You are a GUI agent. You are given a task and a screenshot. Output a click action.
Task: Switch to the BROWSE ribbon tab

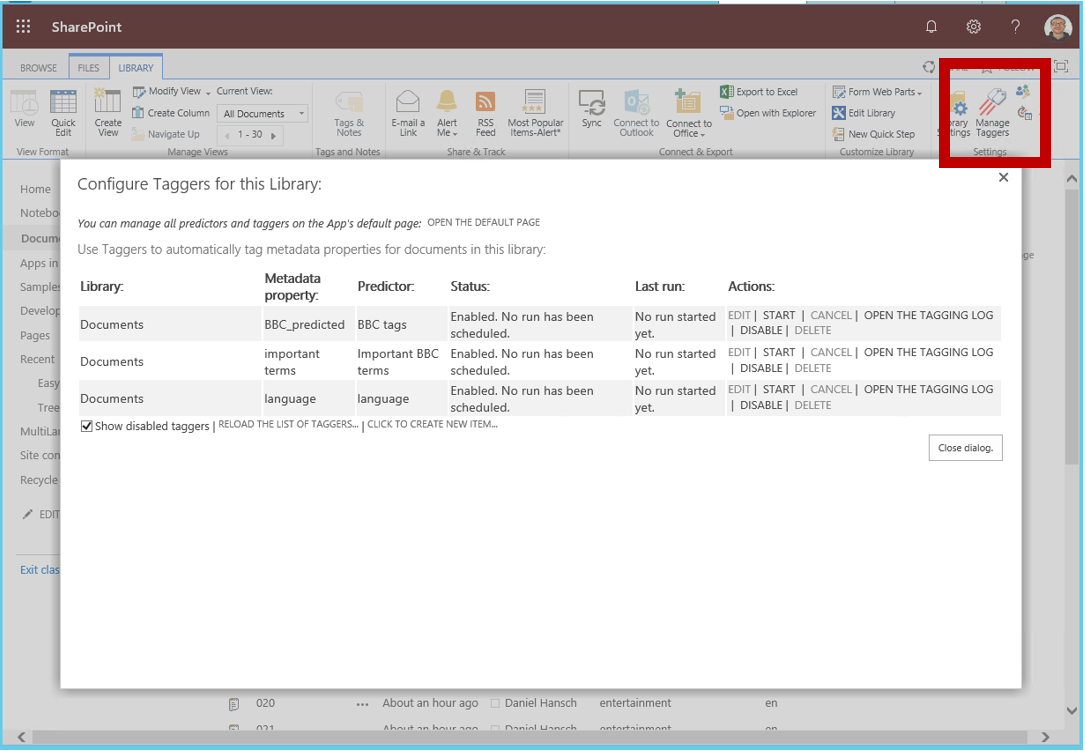pos(39,68)
